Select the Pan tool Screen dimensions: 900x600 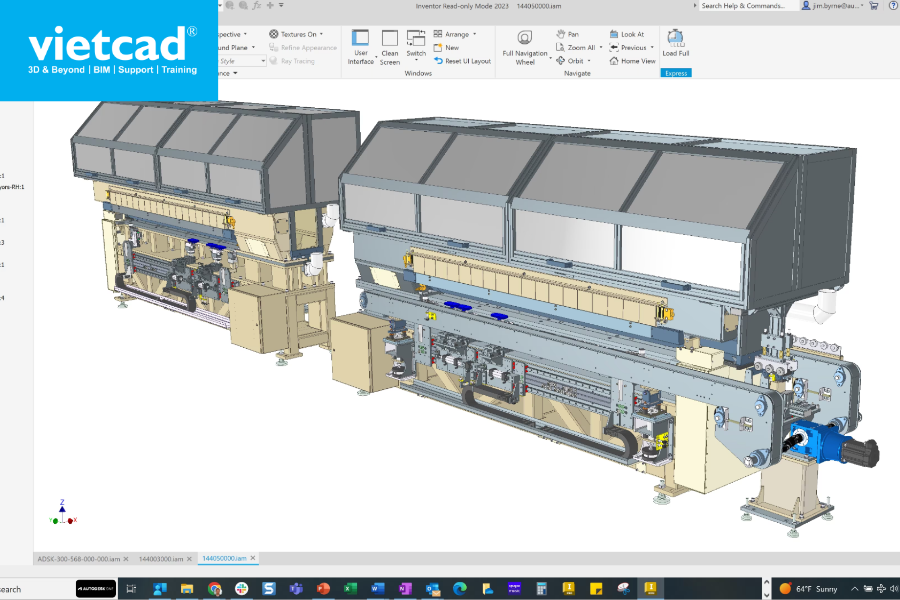click(568, 34)
